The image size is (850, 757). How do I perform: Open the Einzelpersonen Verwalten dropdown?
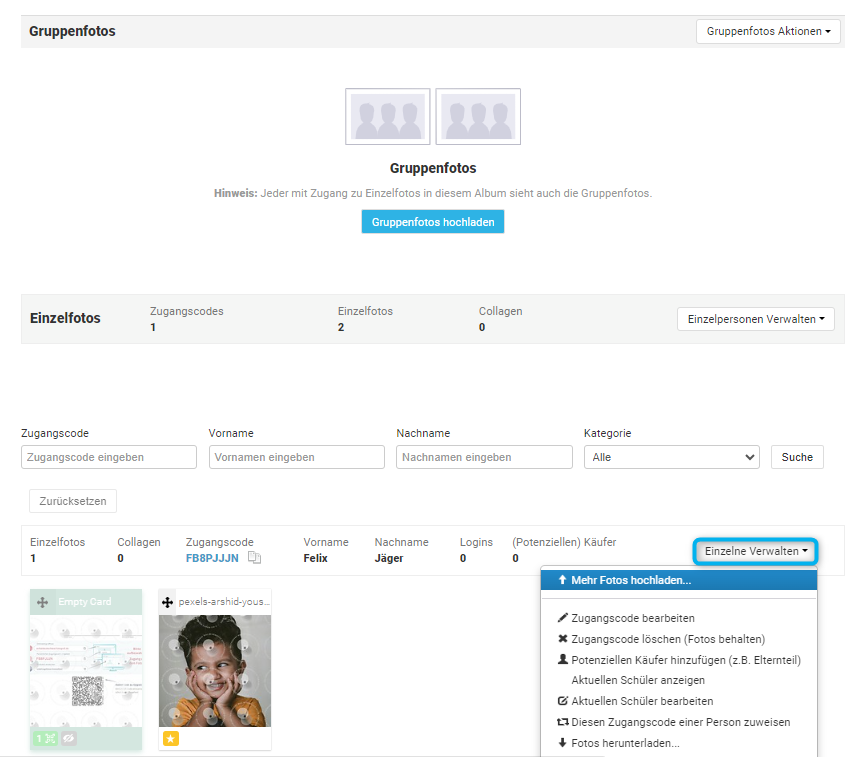click(756, 319)
